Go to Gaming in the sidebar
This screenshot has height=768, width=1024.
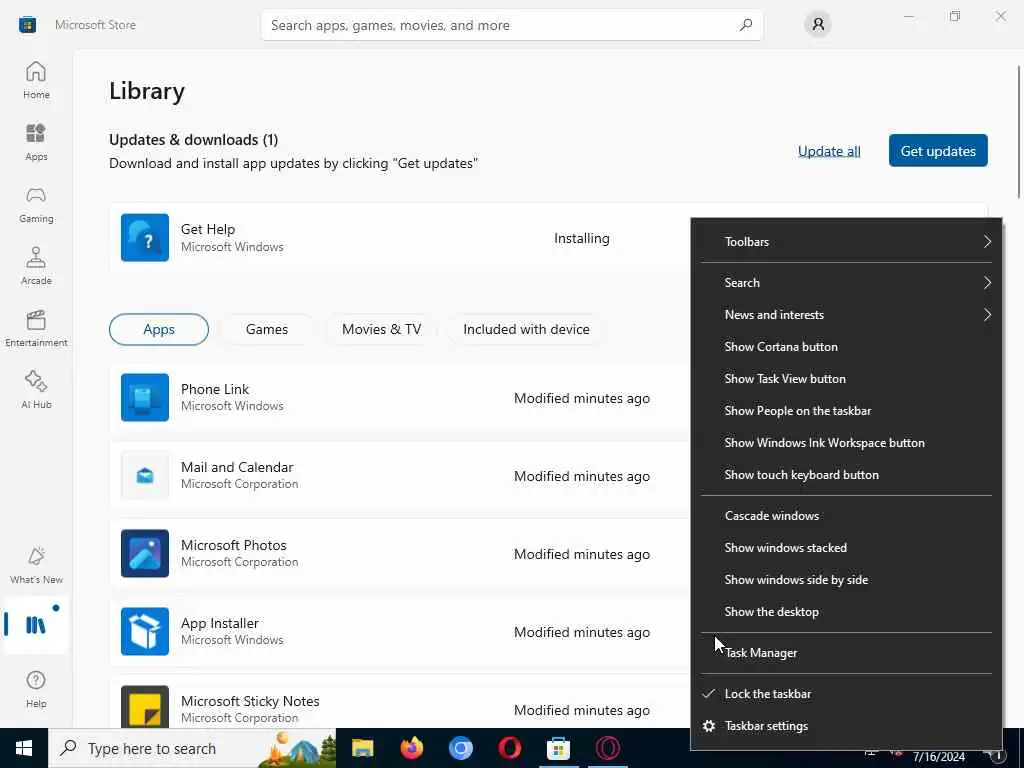point(36,204)
